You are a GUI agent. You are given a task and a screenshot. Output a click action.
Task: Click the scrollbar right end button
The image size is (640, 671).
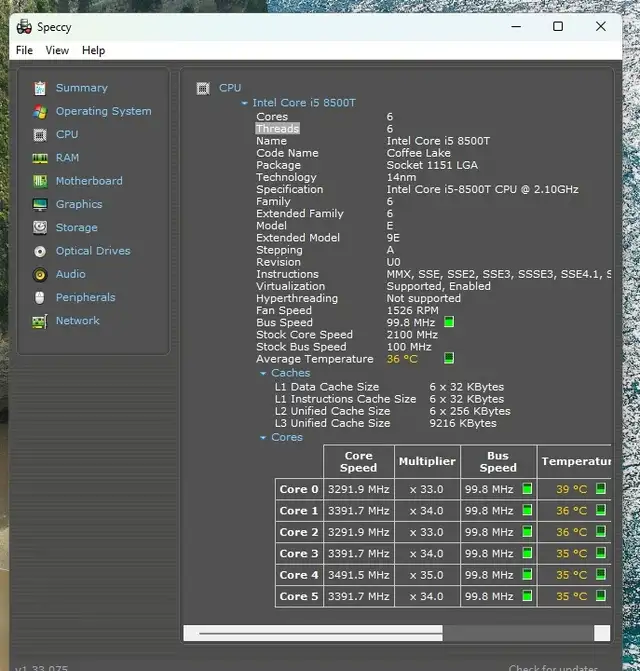click(602, 633)
